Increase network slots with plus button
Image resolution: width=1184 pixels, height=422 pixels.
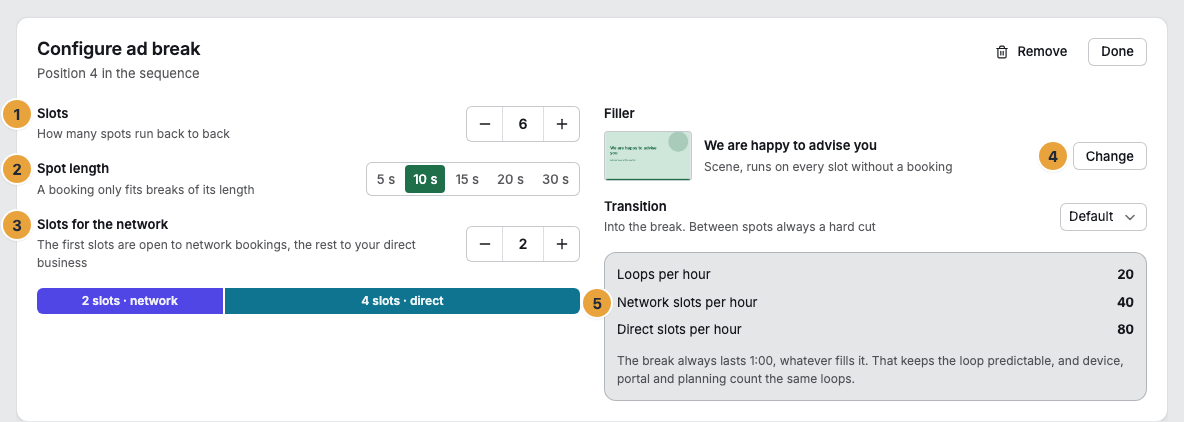(561, 244)
